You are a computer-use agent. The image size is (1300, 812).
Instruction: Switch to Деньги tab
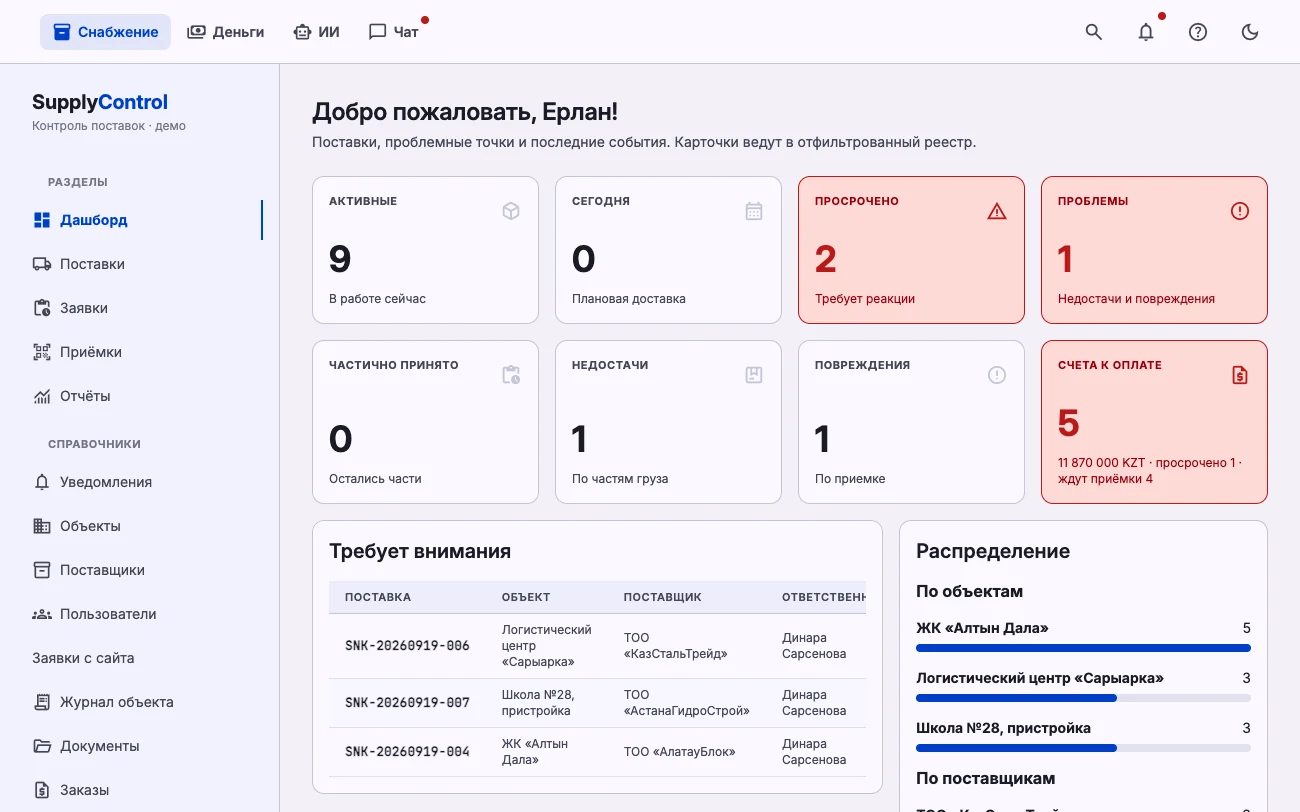tap(226, 32)
